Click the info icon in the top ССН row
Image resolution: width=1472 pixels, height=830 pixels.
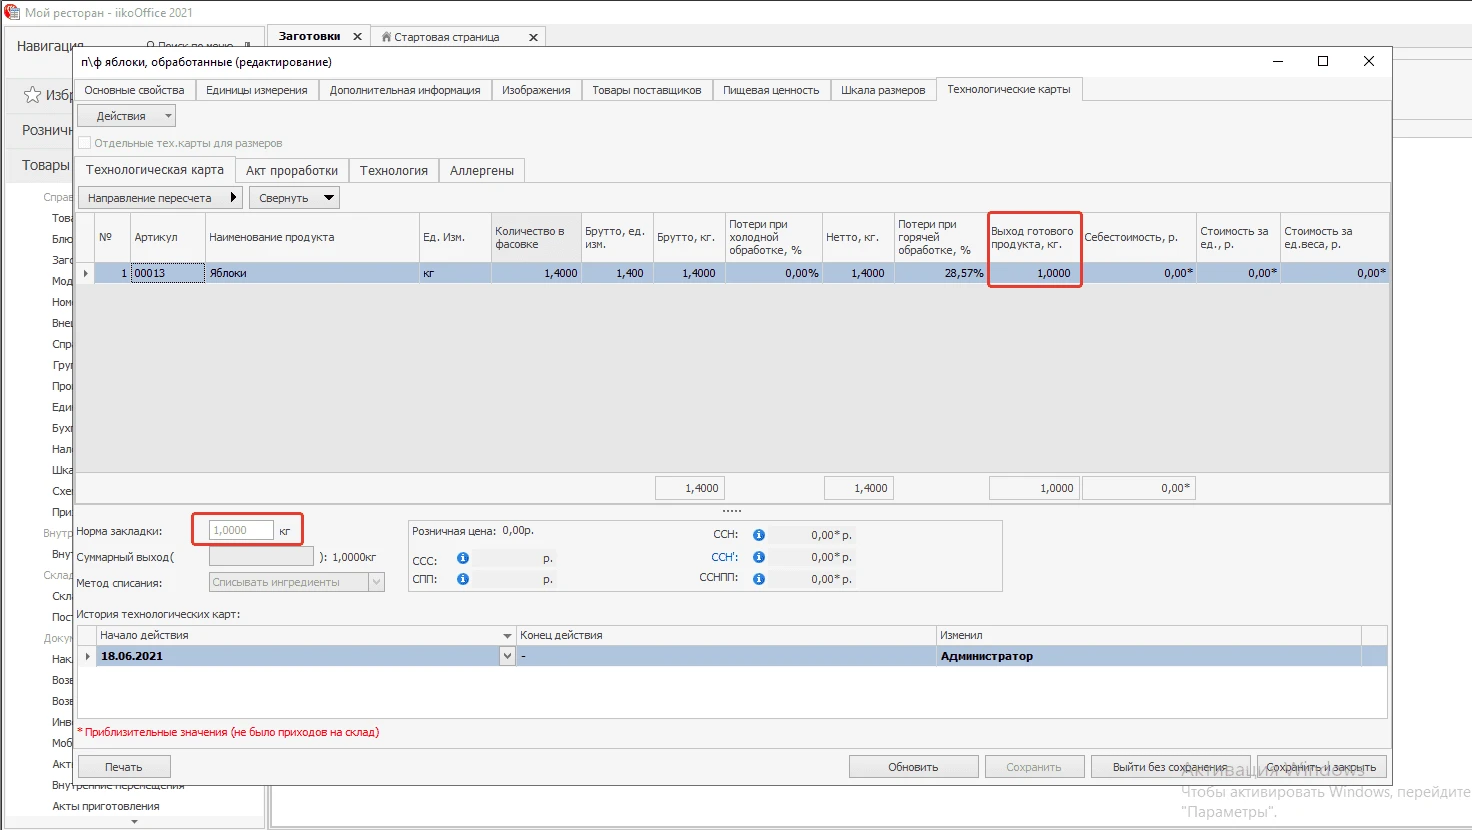[759, 535]
